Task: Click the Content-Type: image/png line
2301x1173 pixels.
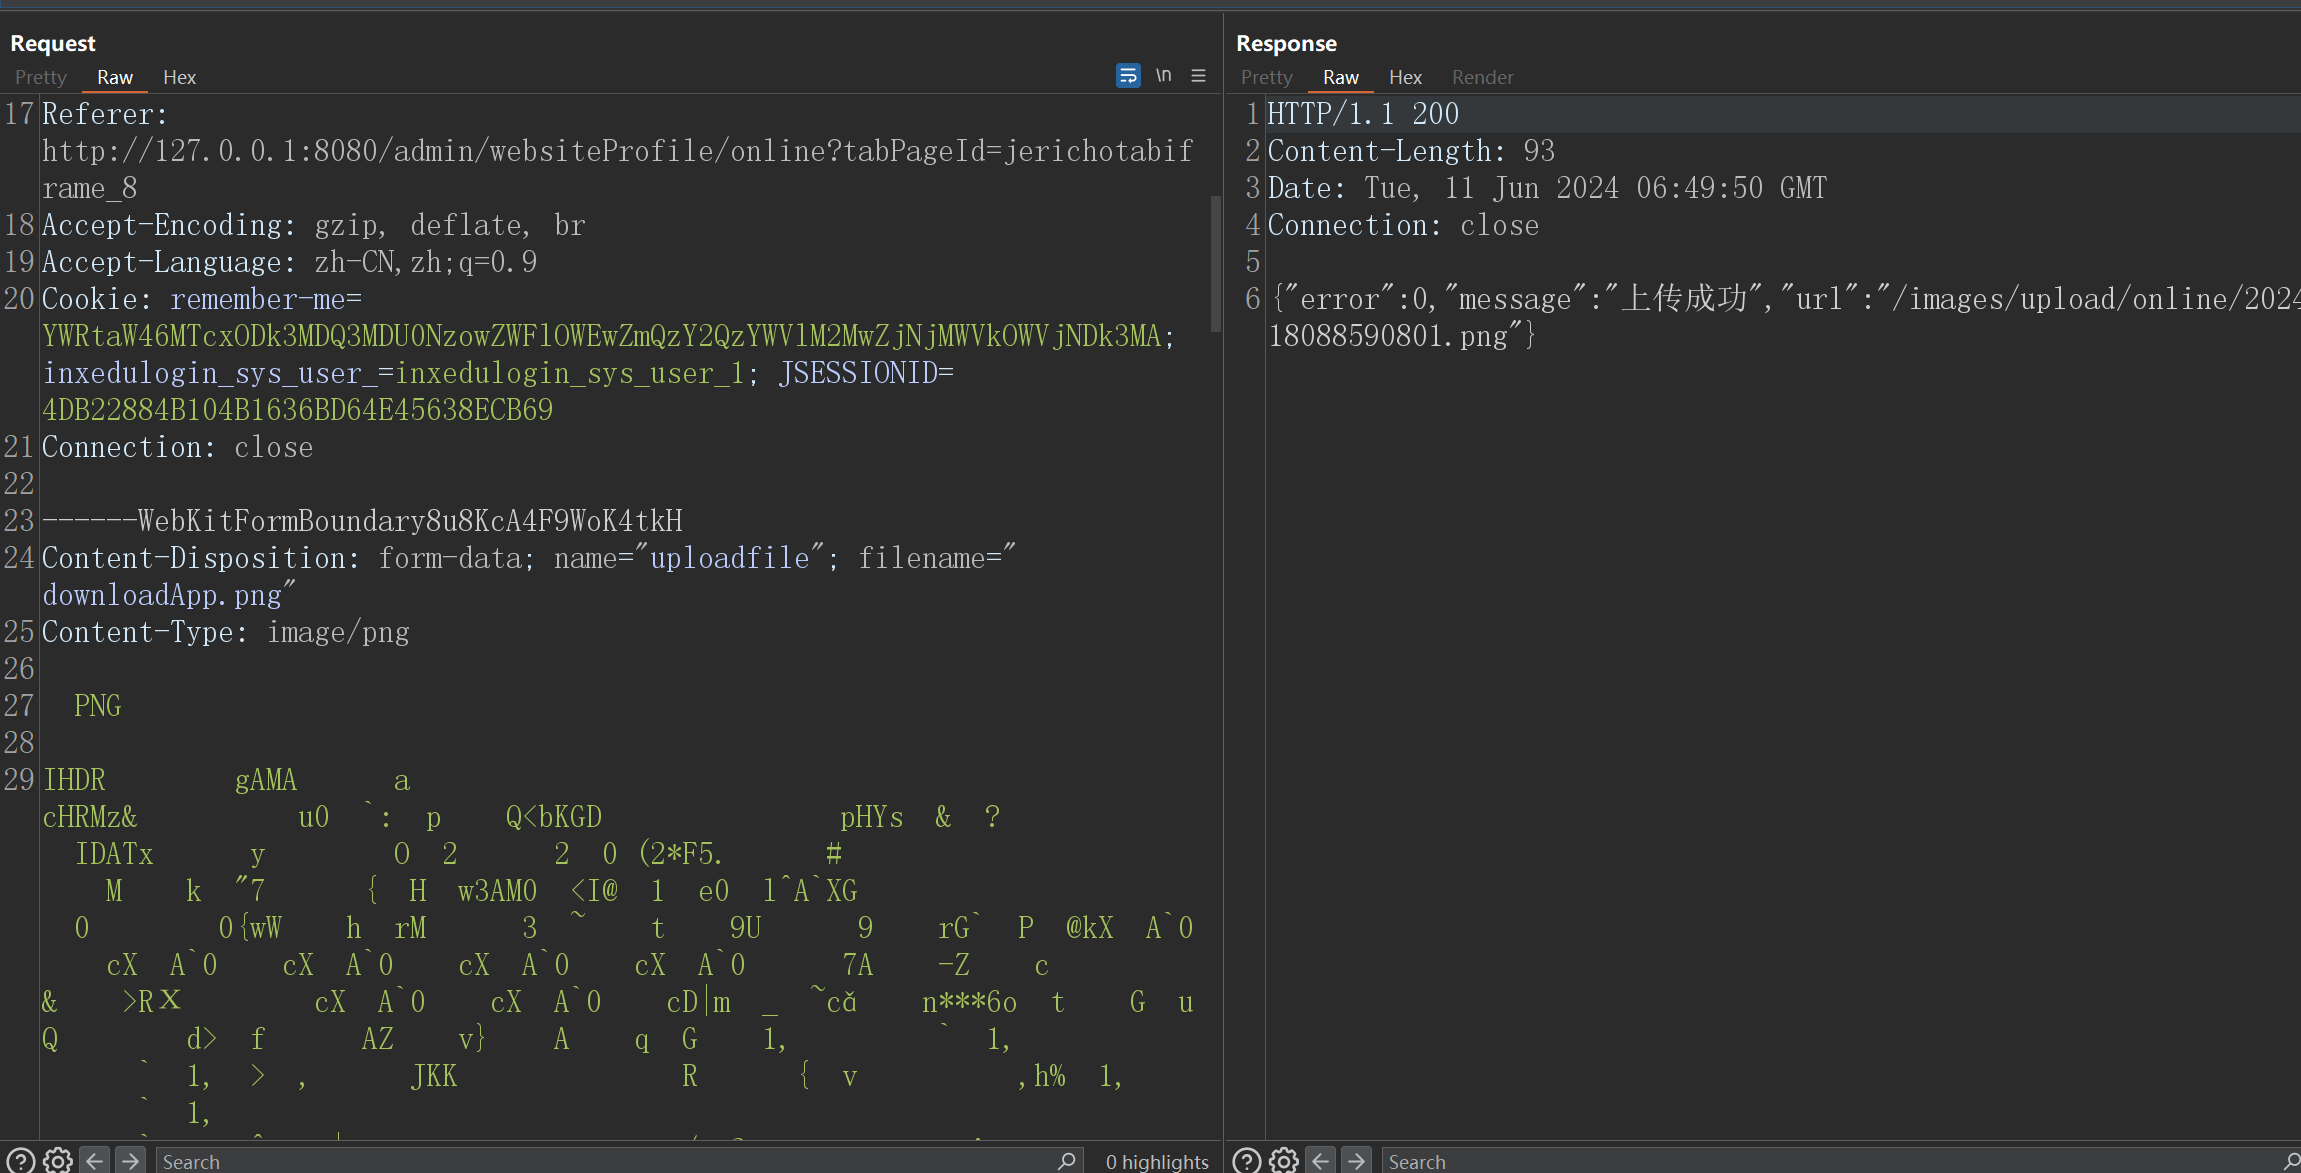Action: click(x=226, y=632)
